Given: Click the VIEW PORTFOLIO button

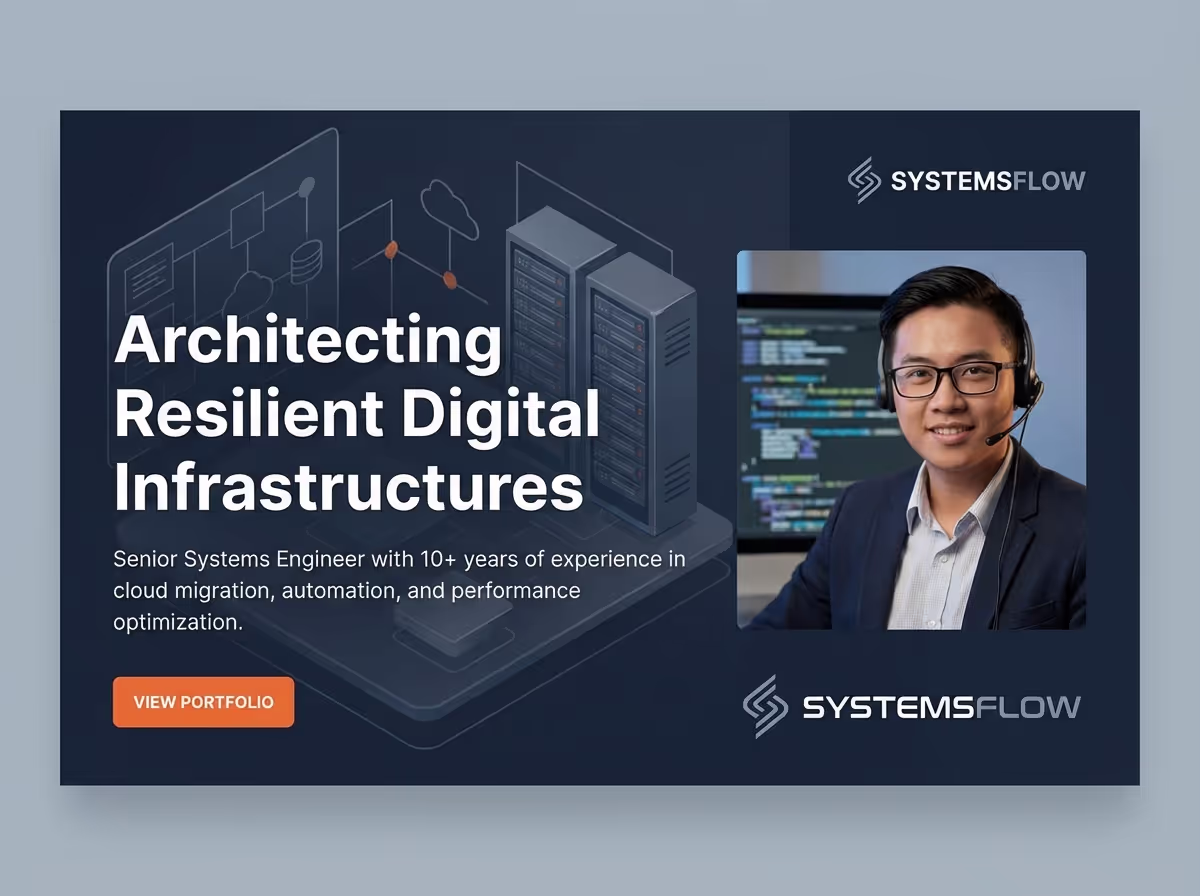Looking at the screenshot, I should click(x=203, y=702).
